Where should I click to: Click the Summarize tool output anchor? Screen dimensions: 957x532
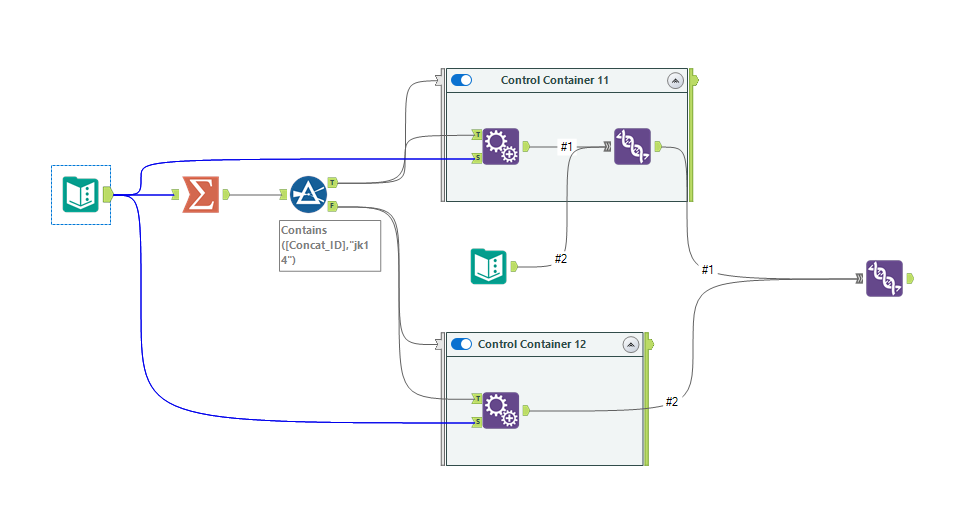pyautogui.click(x=226, y=195)
